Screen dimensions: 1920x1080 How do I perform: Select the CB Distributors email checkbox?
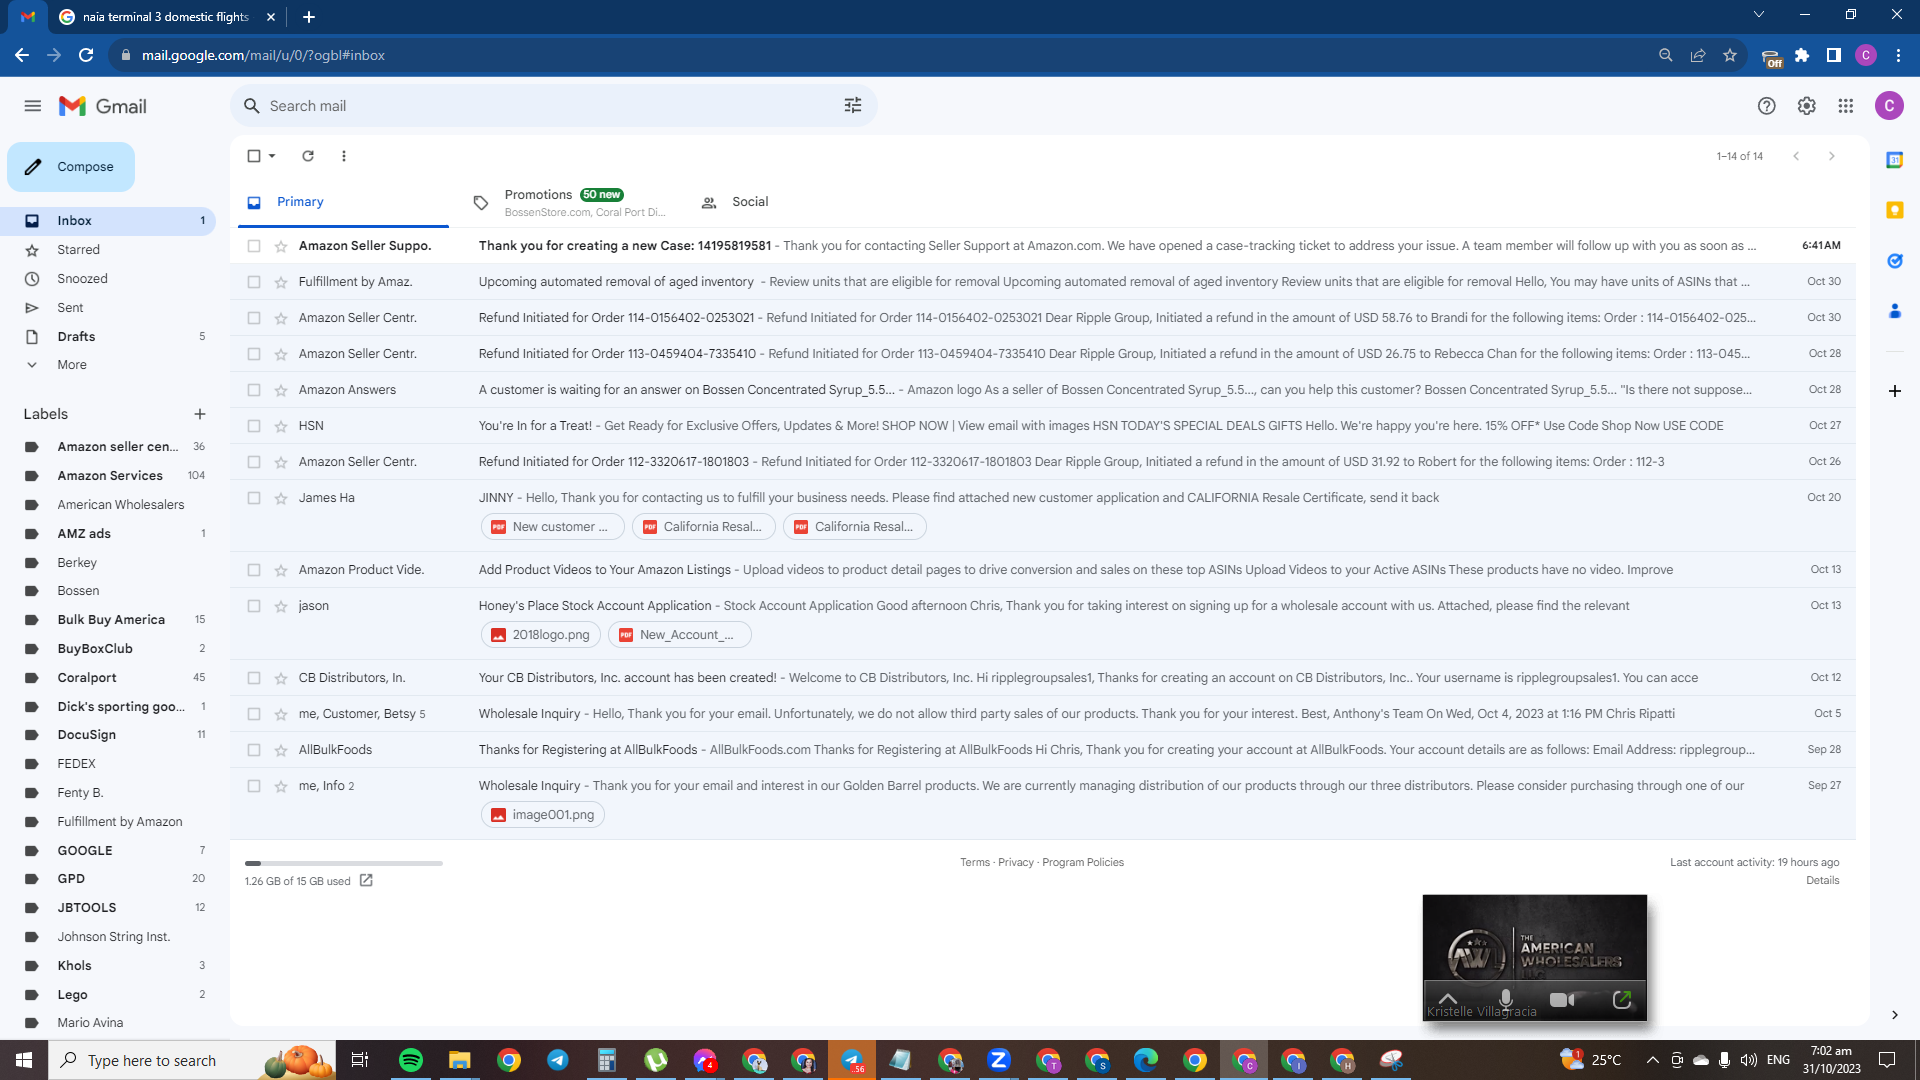tap(254, 678)
